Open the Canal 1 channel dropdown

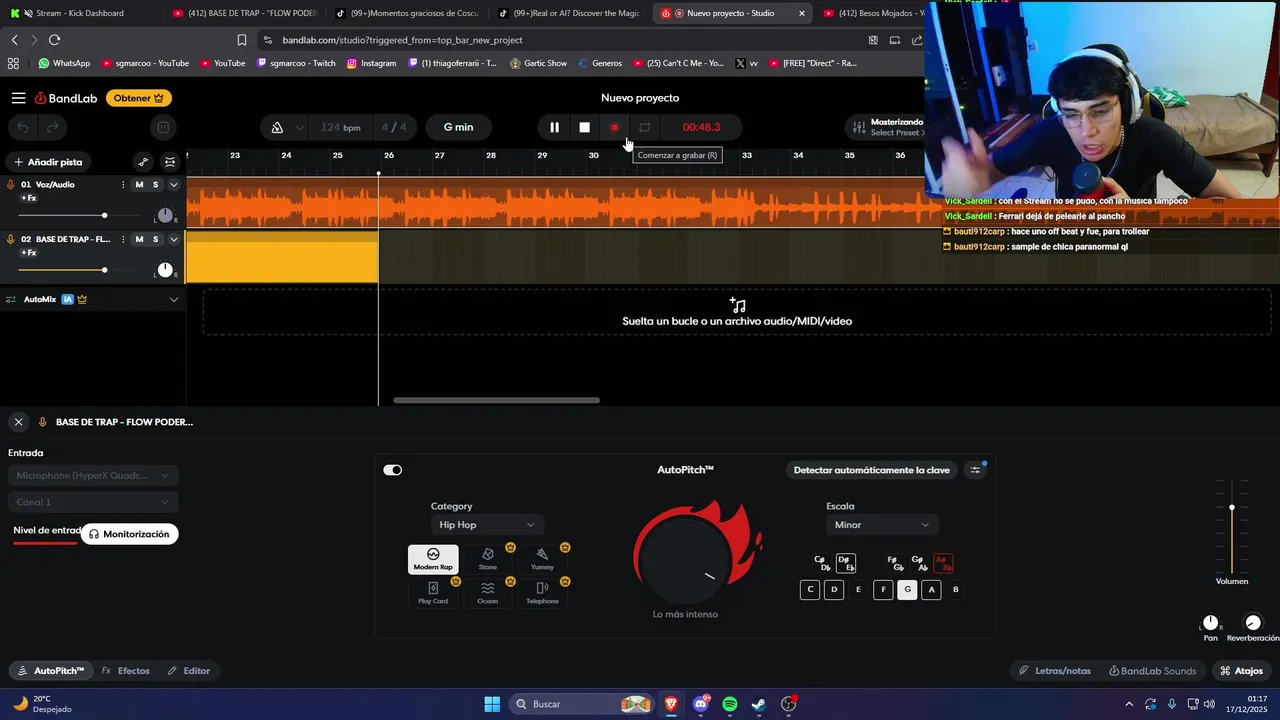(x=93, y=502)
